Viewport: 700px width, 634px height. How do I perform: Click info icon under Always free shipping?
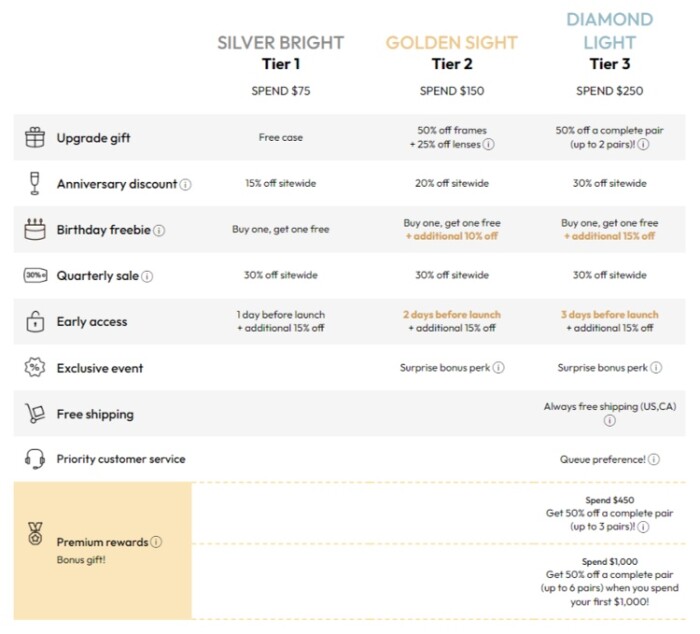click(610, 421)
